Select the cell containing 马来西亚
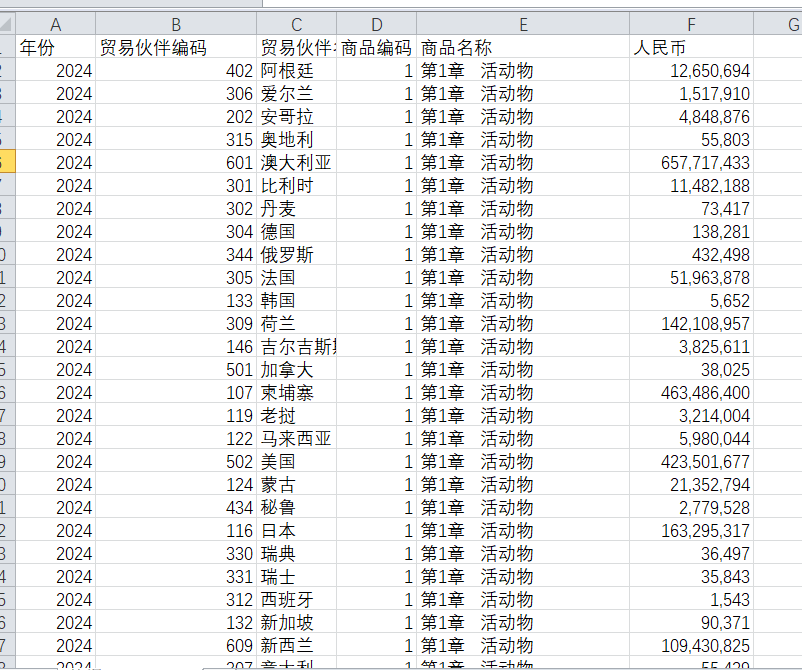 pyautogui.click(x=296, y=438)
